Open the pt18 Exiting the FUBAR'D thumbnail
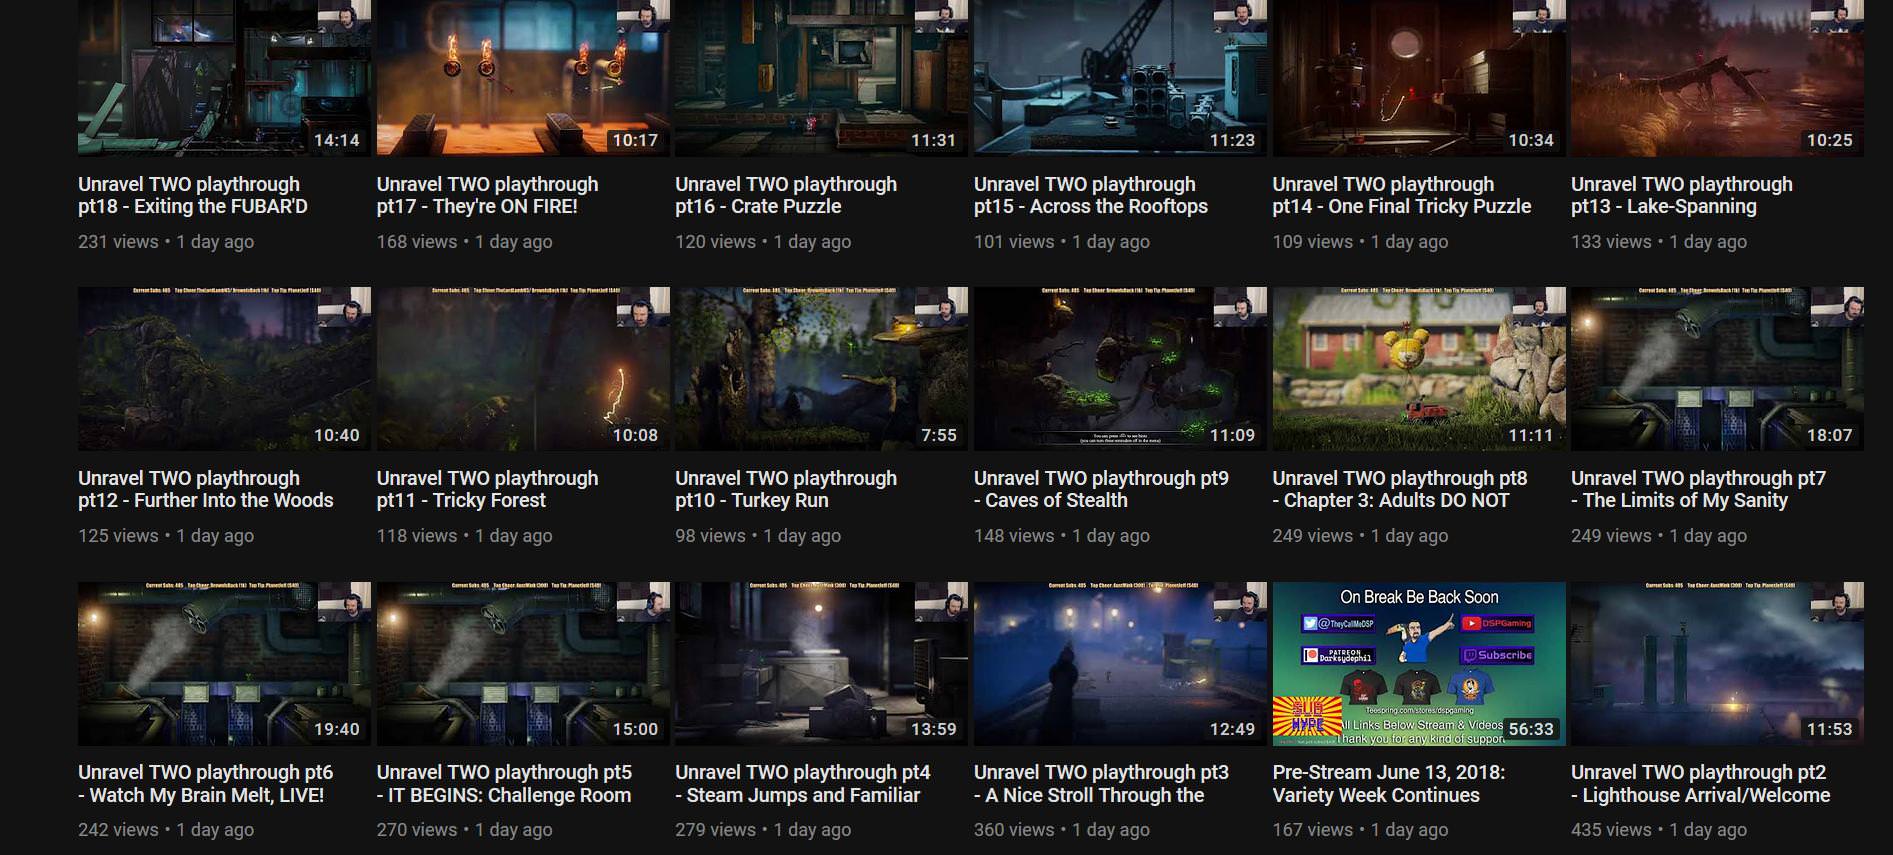 (x=224, y=77)
